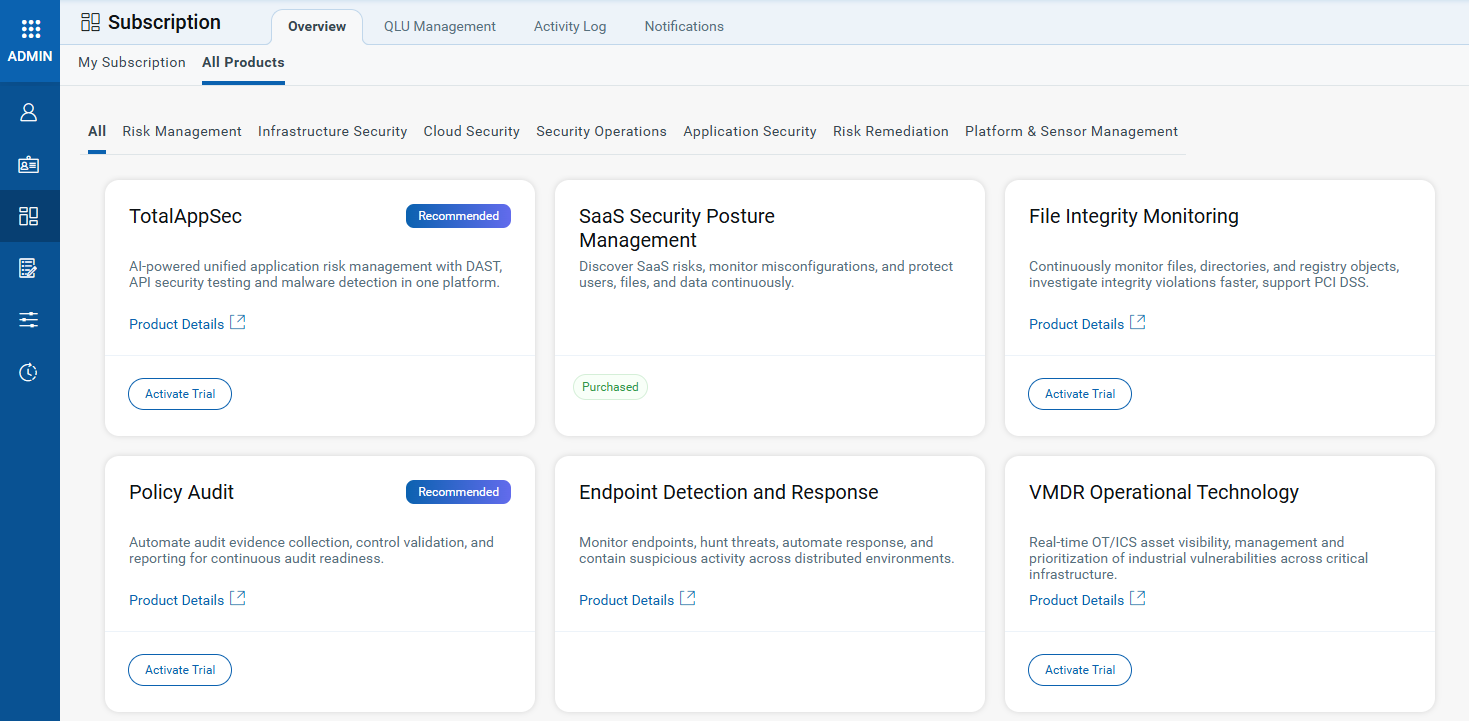
Task: Open Product Details for VMDR Operational Technology
Action: pyautogui.click(x=1076, y=600)
